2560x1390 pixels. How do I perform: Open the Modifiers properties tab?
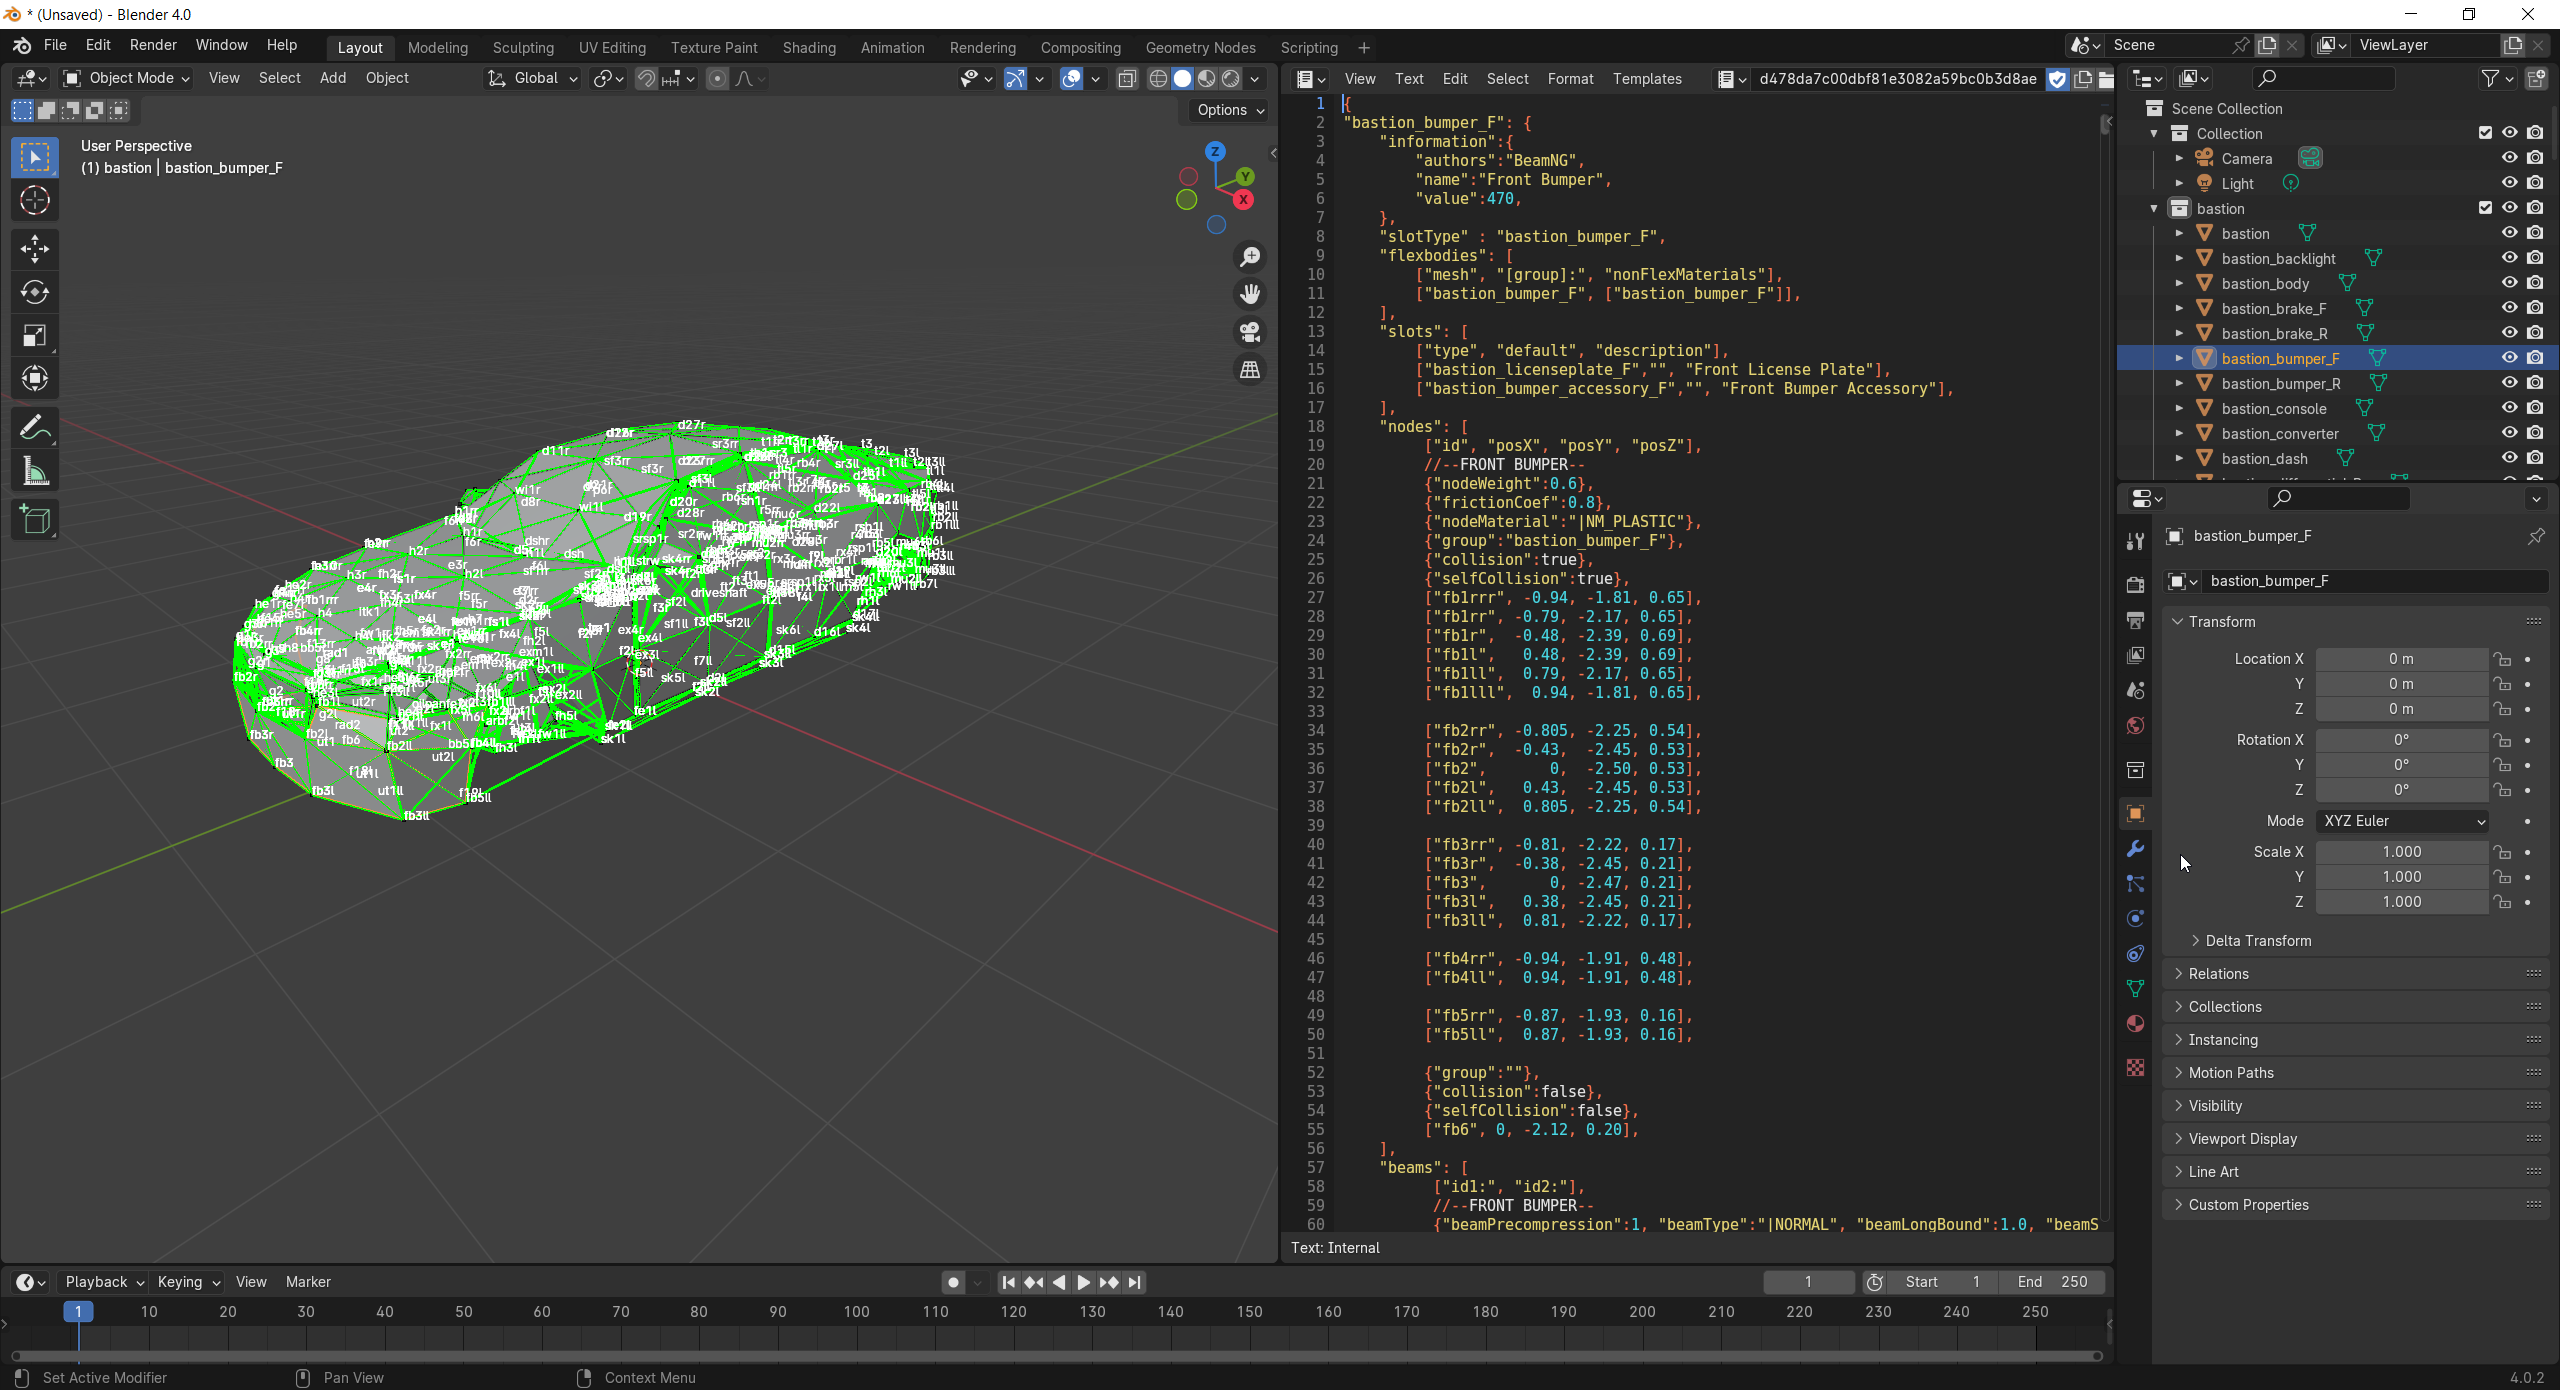pos(2135,849)
